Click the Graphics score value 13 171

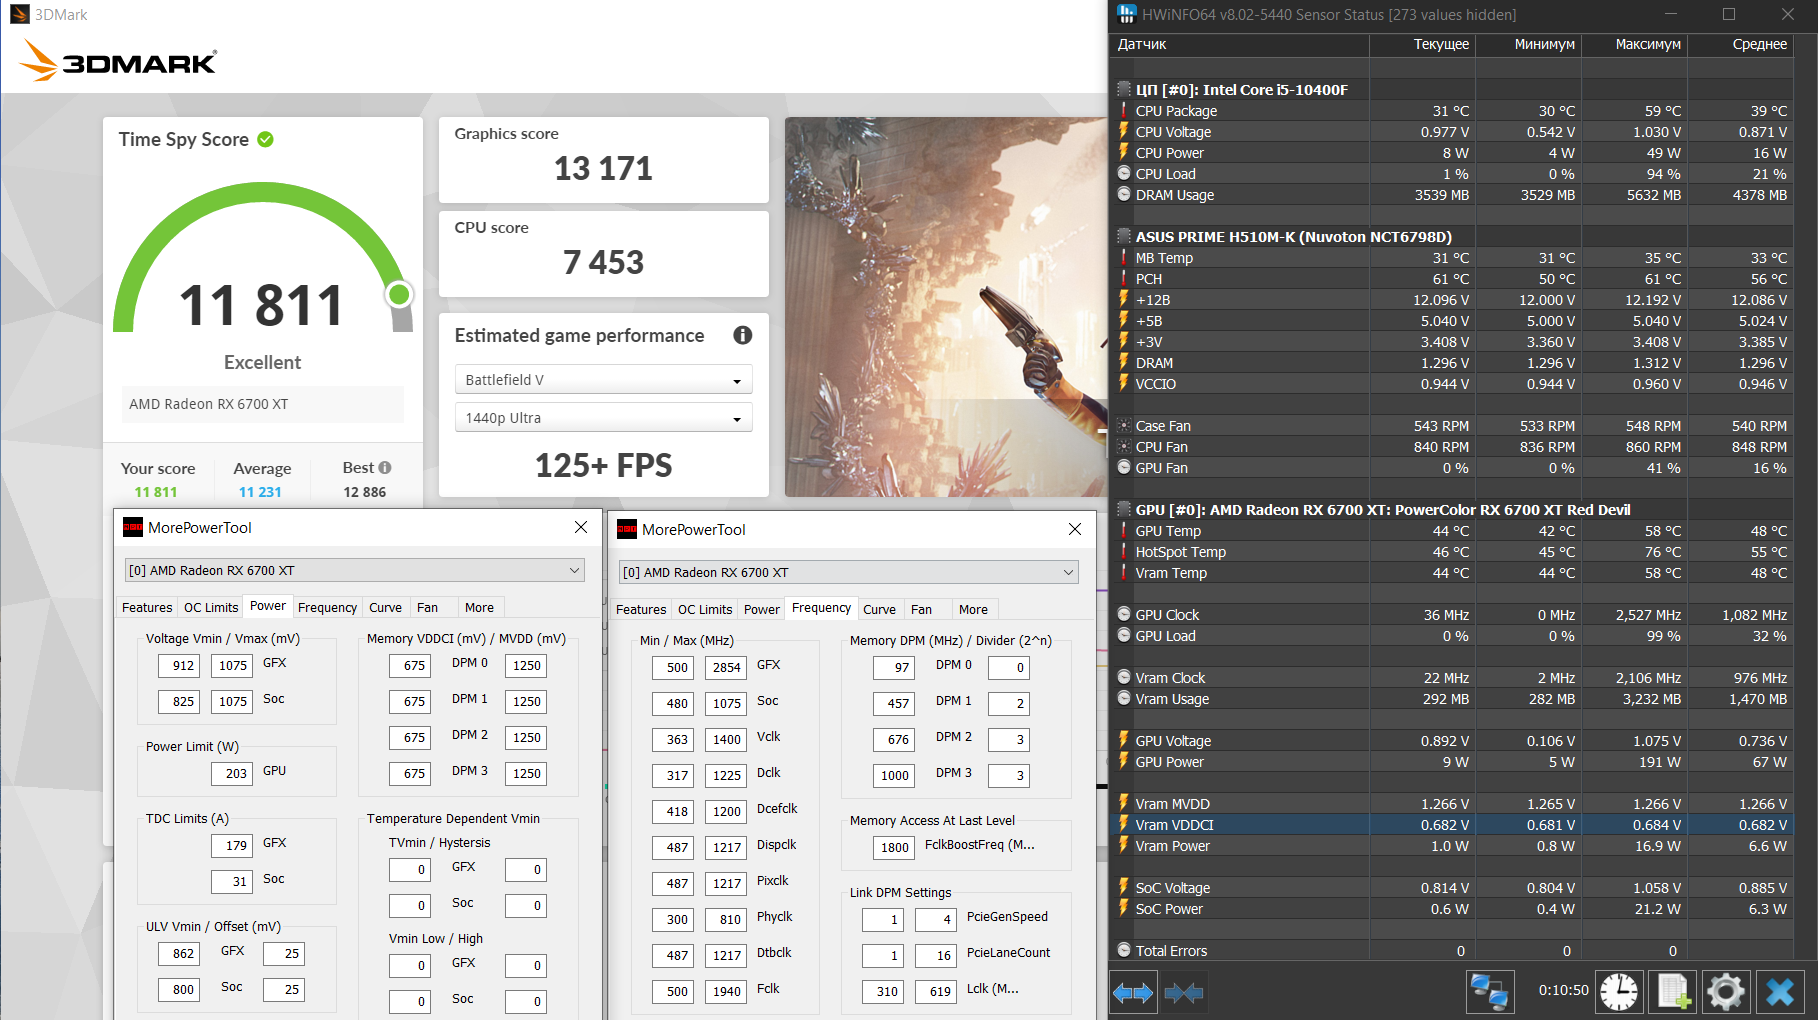pyautogui.click(x=603, y=168)
